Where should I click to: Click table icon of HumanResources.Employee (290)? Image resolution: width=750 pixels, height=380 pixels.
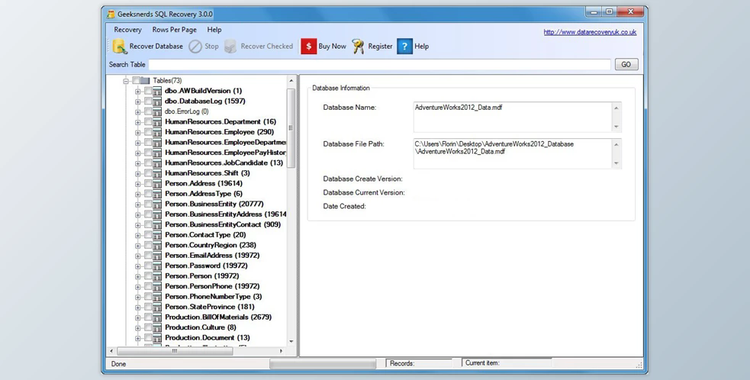pyautogui.click(x=157, y=132)
